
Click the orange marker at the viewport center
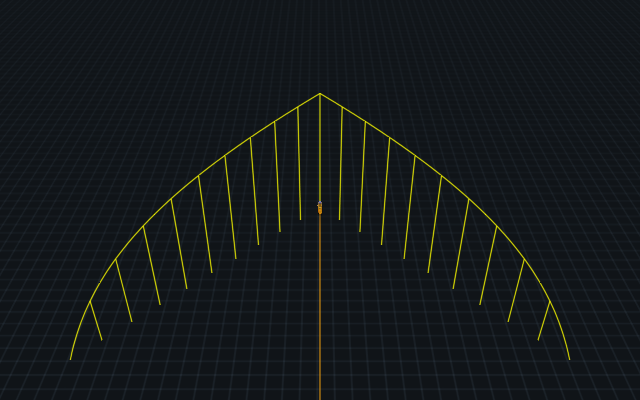pos(320,208)
